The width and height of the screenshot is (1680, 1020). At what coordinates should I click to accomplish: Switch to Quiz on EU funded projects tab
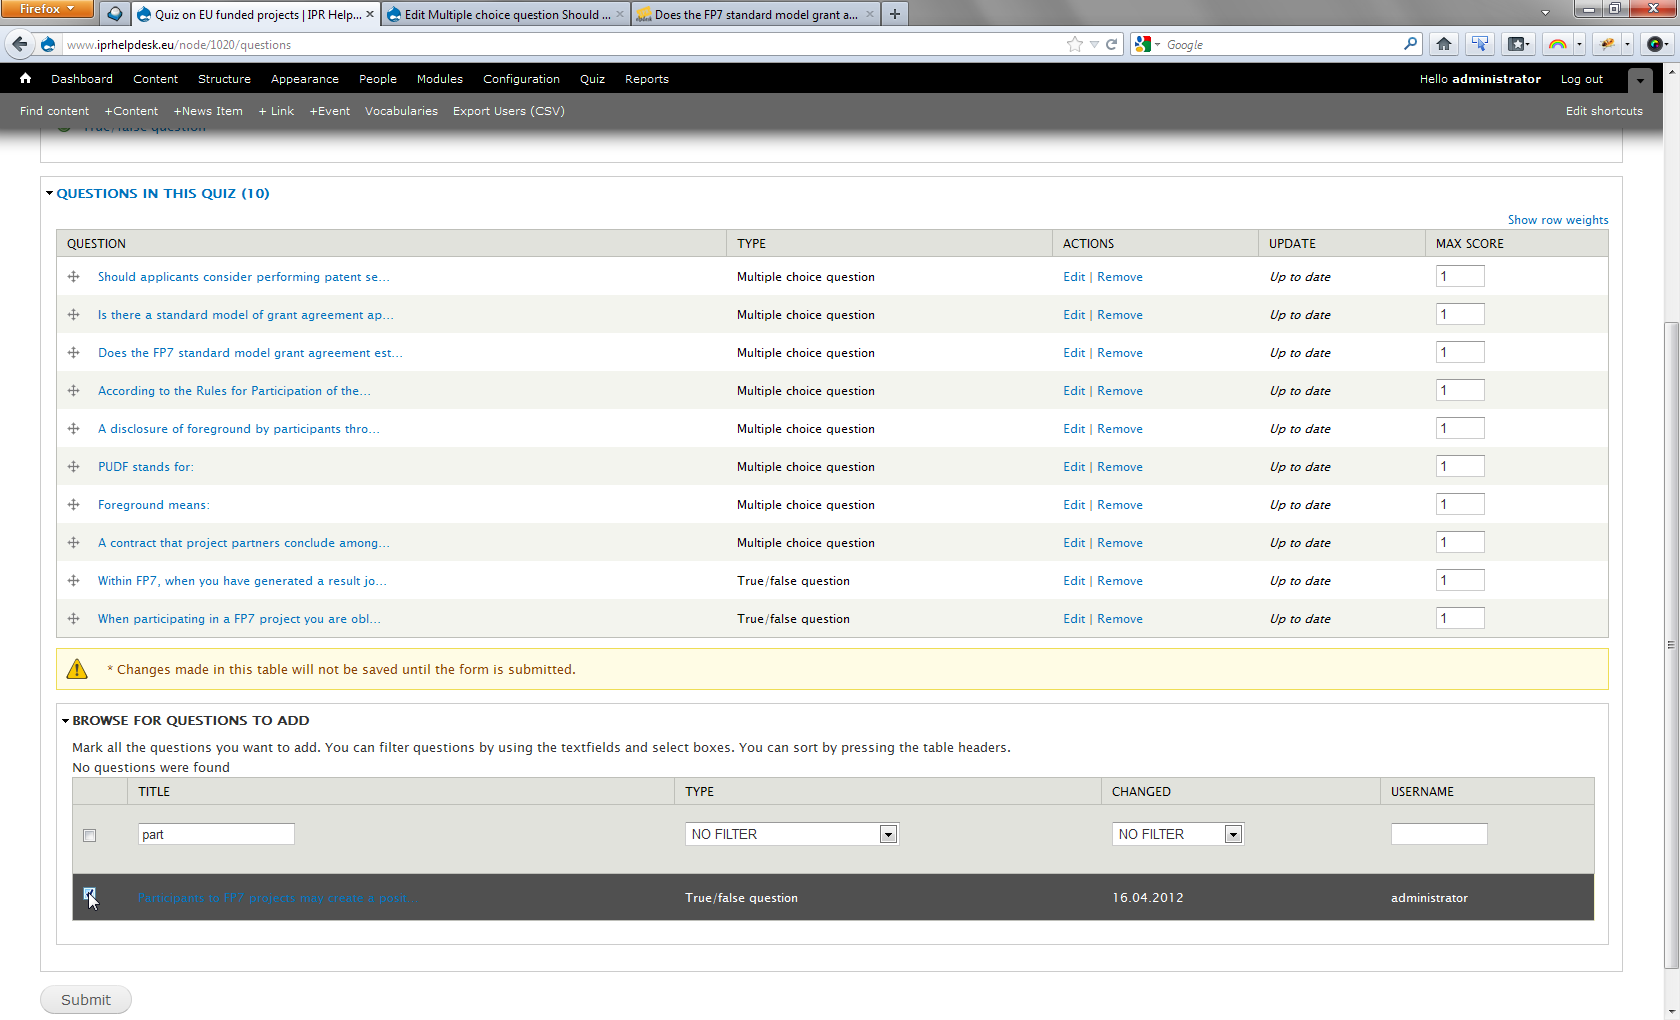tap(256, 14)
